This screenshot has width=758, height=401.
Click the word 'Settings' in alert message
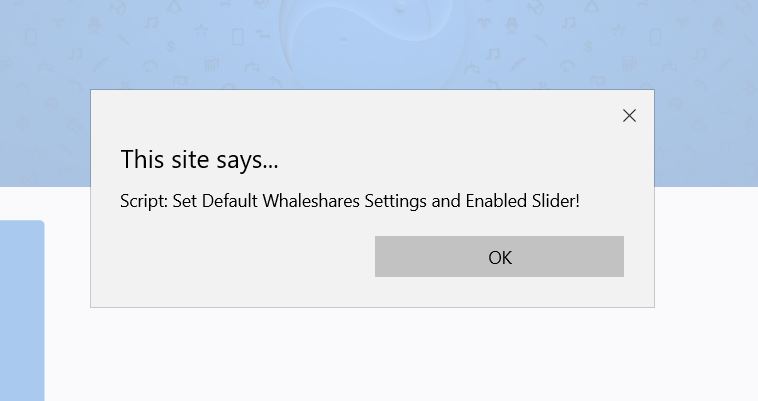[395, 201]
